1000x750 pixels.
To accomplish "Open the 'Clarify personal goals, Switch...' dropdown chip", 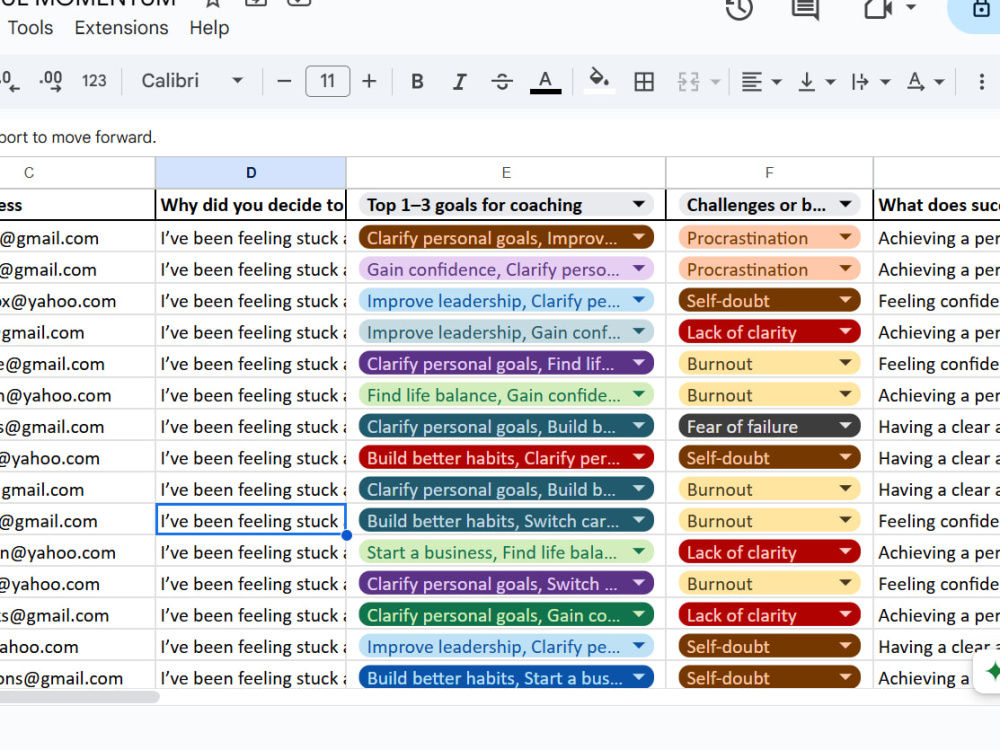I will click(x=506, y=584).
